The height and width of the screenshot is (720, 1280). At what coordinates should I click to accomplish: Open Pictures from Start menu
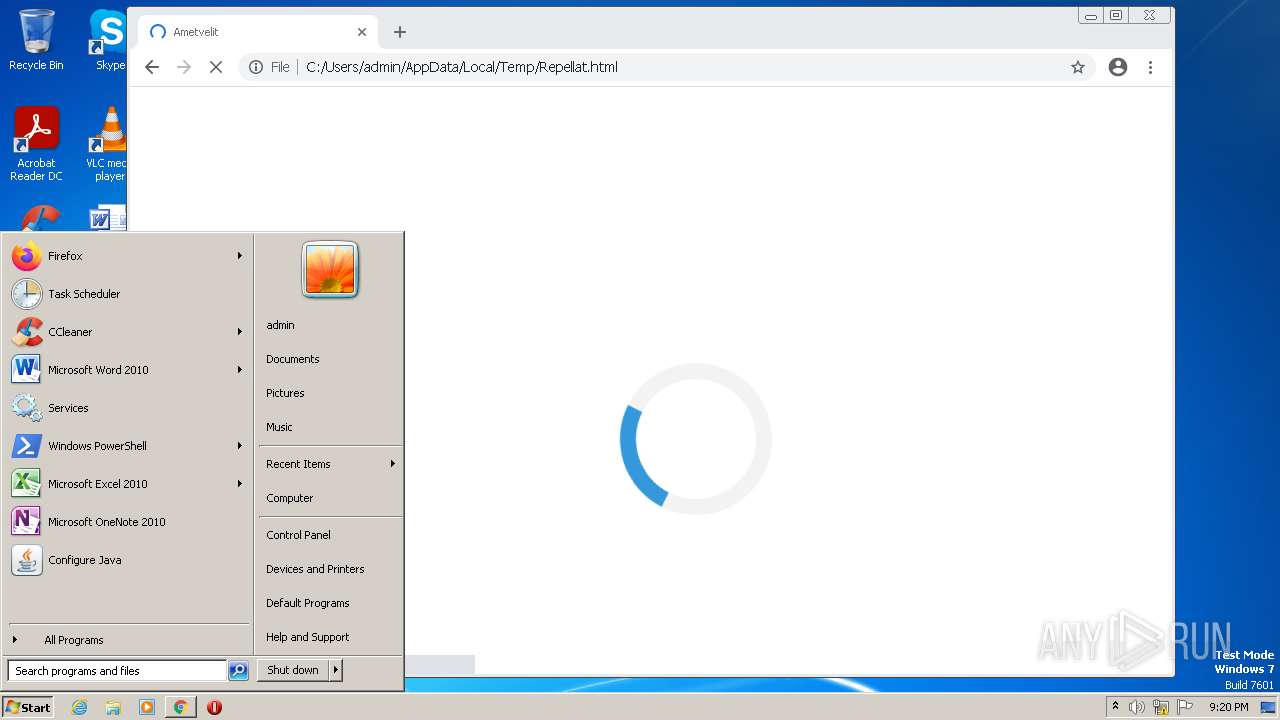330,393
